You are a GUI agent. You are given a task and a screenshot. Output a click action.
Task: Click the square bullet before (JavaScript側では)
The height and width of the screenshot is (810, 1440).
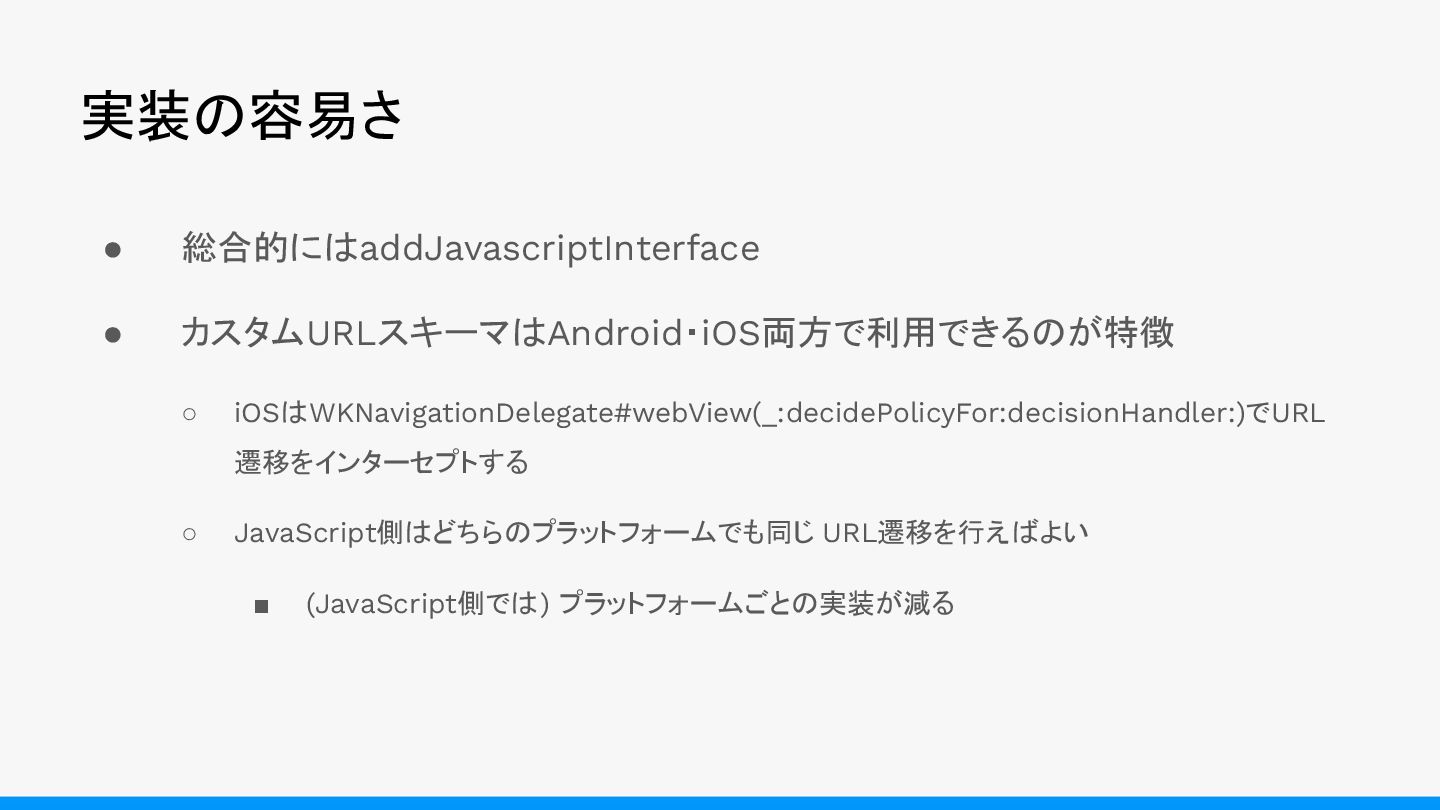(x=262, y=605)
